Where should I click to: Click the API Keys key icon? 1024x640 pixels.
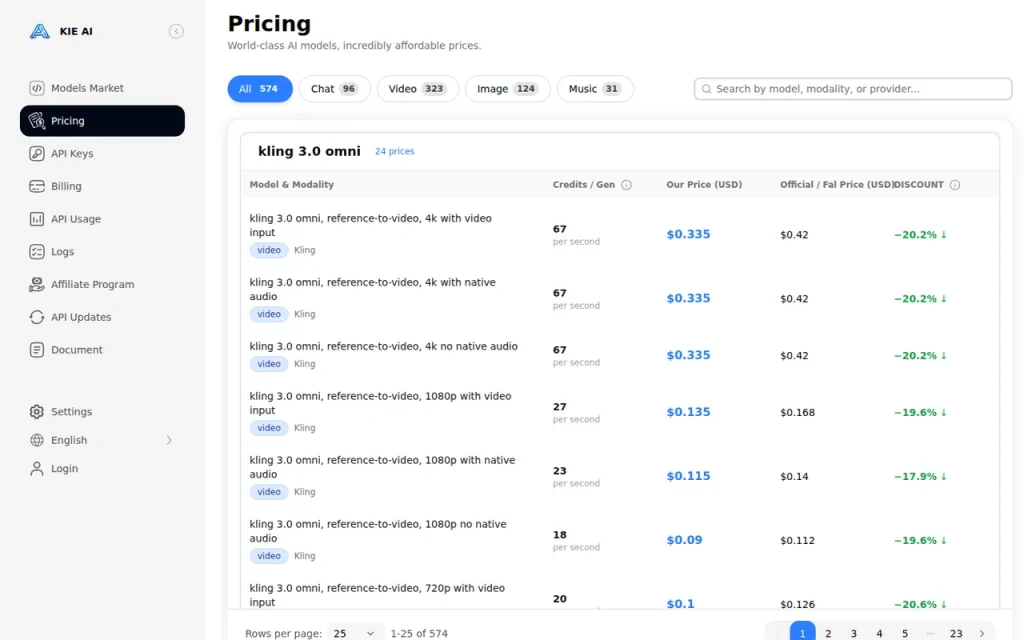pos(37,153)
